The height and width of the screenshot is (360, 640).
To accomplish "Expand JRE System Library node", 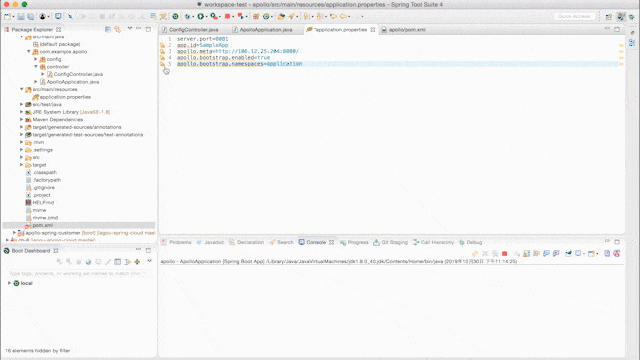I will [22, 112].
